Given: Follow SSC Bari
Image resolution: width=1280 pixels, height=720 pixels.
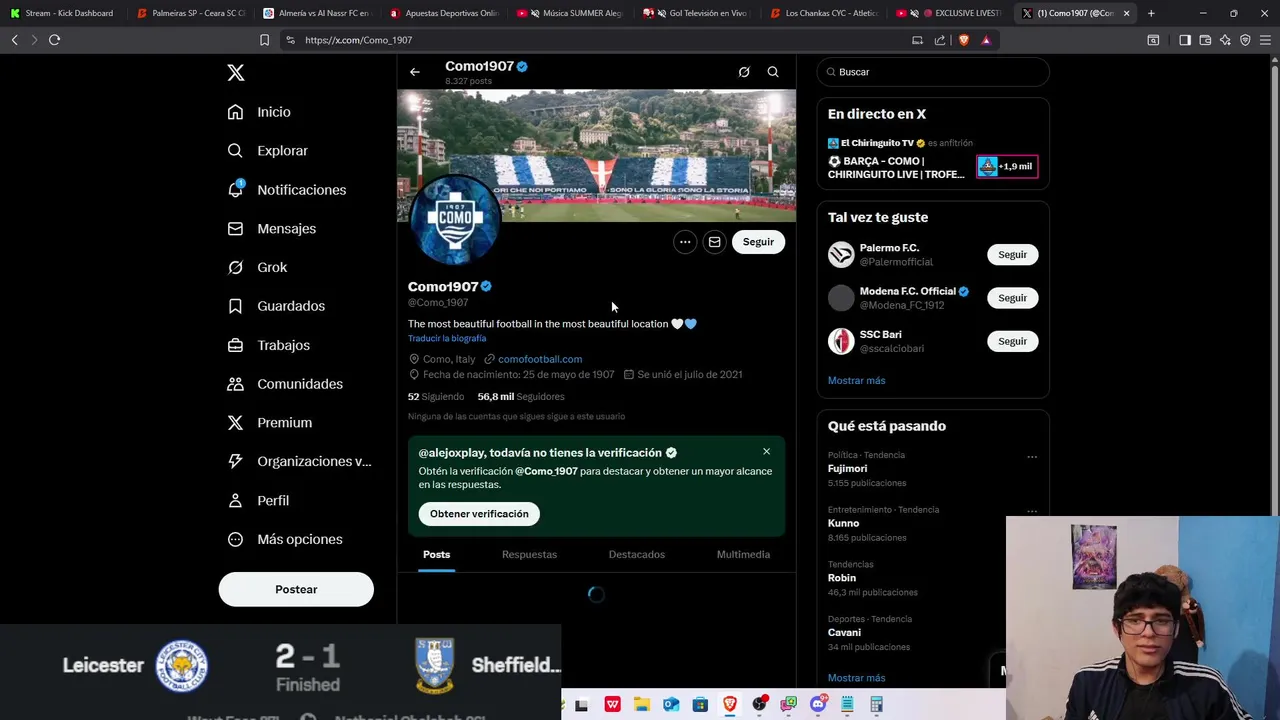Looking at the screenshot, I should (x=1012, y=342).
